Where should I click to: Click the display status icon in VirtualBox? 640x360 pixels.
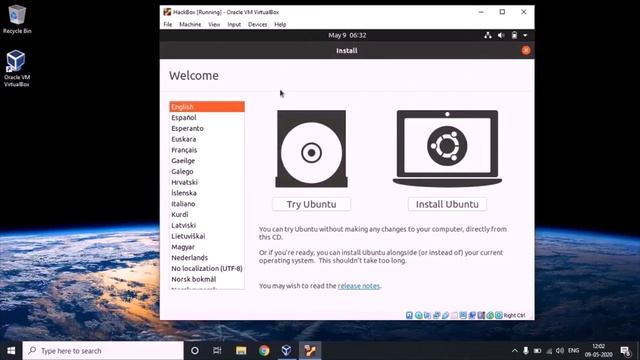(463, 315)
